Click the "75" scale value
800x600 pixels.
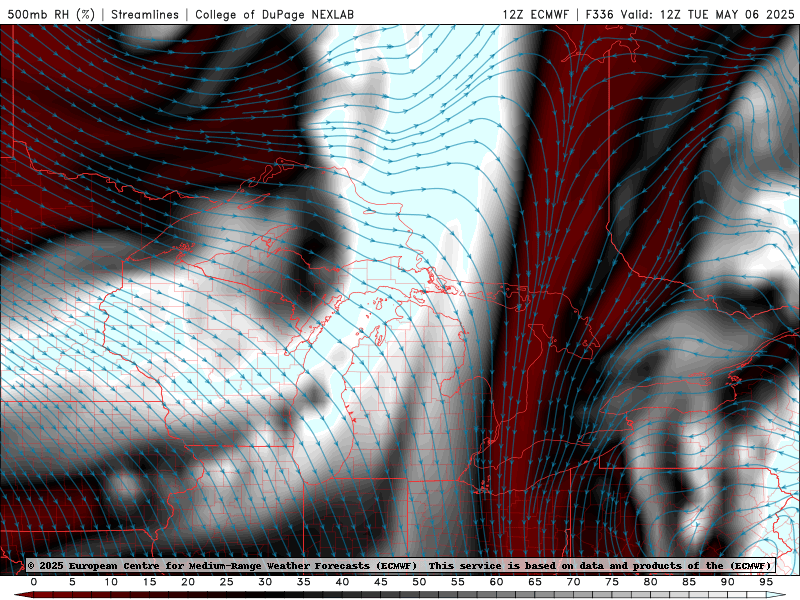click(612, 582)
